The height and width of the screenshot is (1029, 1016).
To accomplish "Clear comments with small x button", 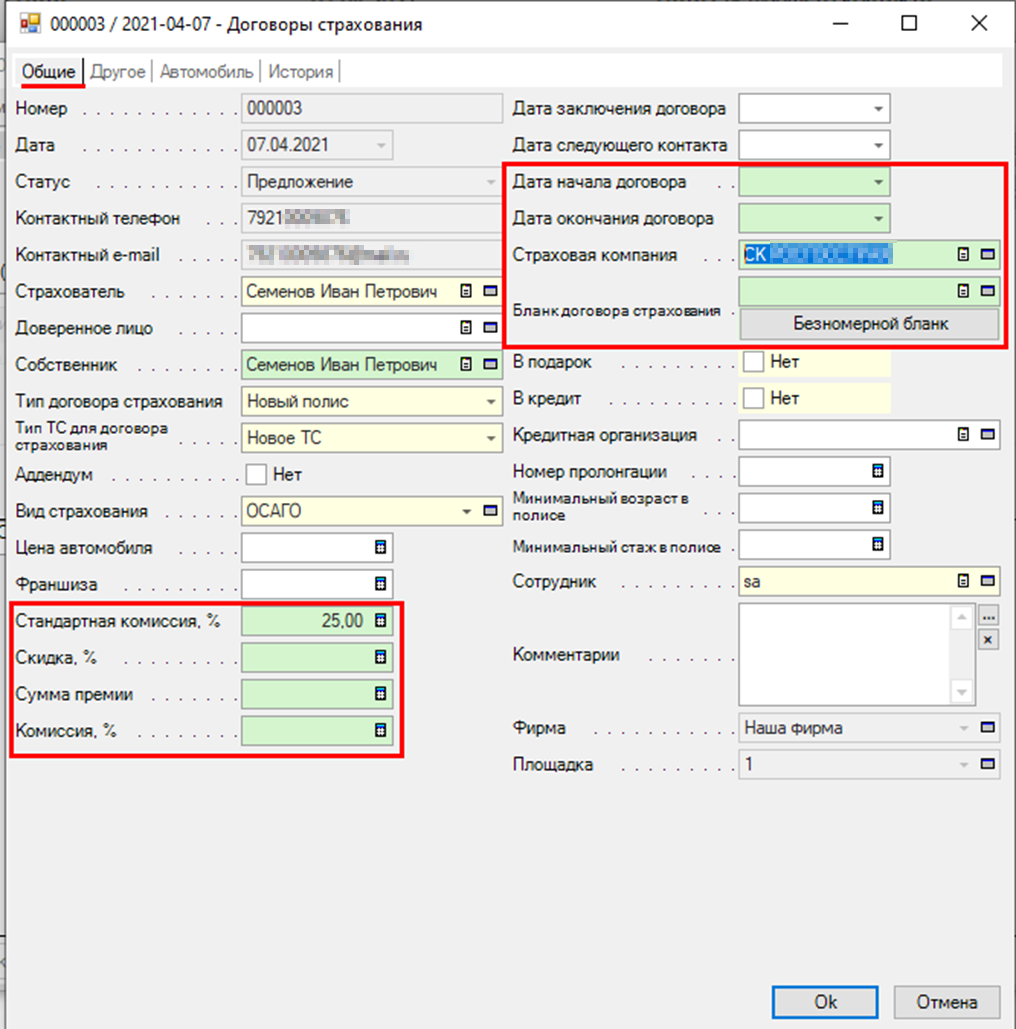I will [x=988, y=639].
